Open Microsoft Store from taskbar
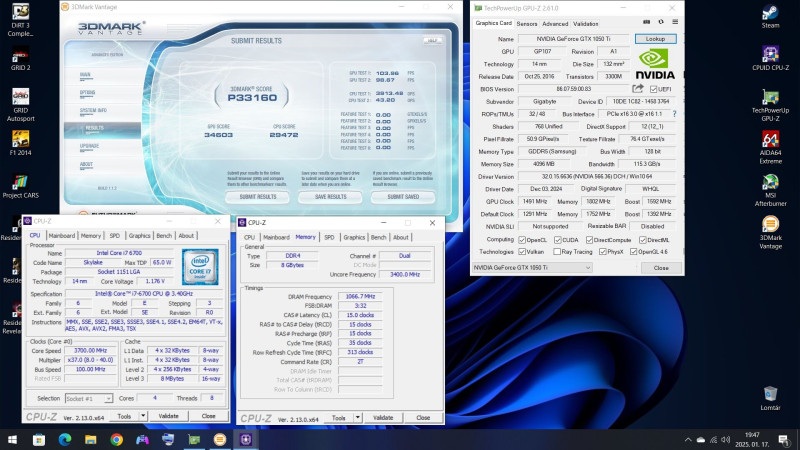 click(39, 439)
